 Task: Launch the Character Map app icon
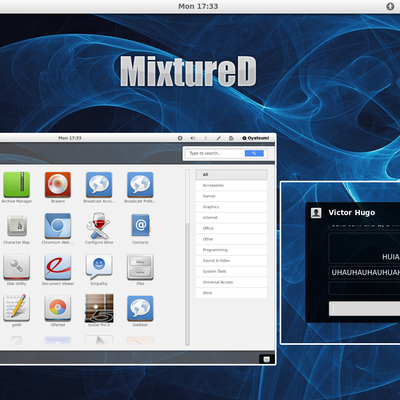tap(17, 226)
